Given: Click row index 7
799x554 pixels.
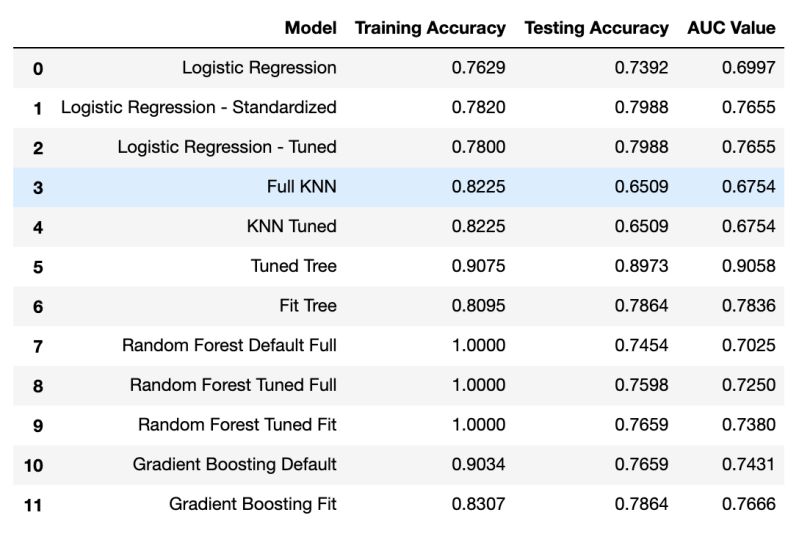Looking at the screenshot, I should click(x=38, y=346).
